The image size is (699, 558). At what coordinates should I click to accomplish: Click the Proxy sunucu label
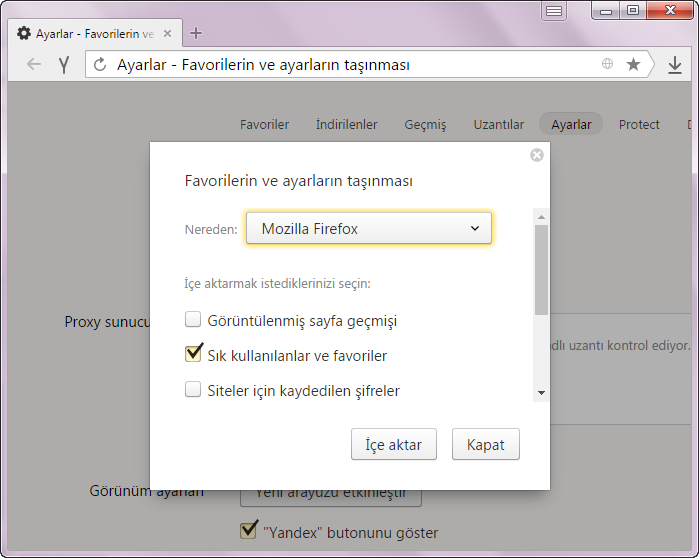[107, 322]
